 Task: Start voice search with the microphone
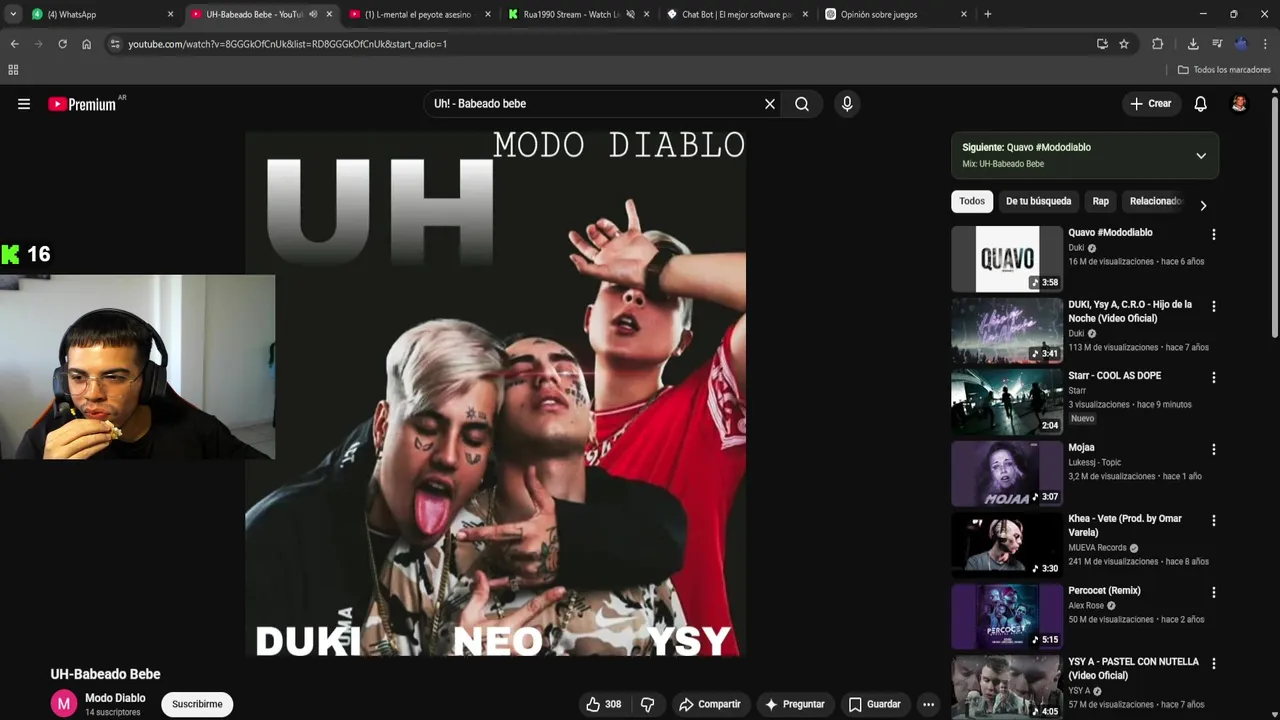(x=847, y=104)
